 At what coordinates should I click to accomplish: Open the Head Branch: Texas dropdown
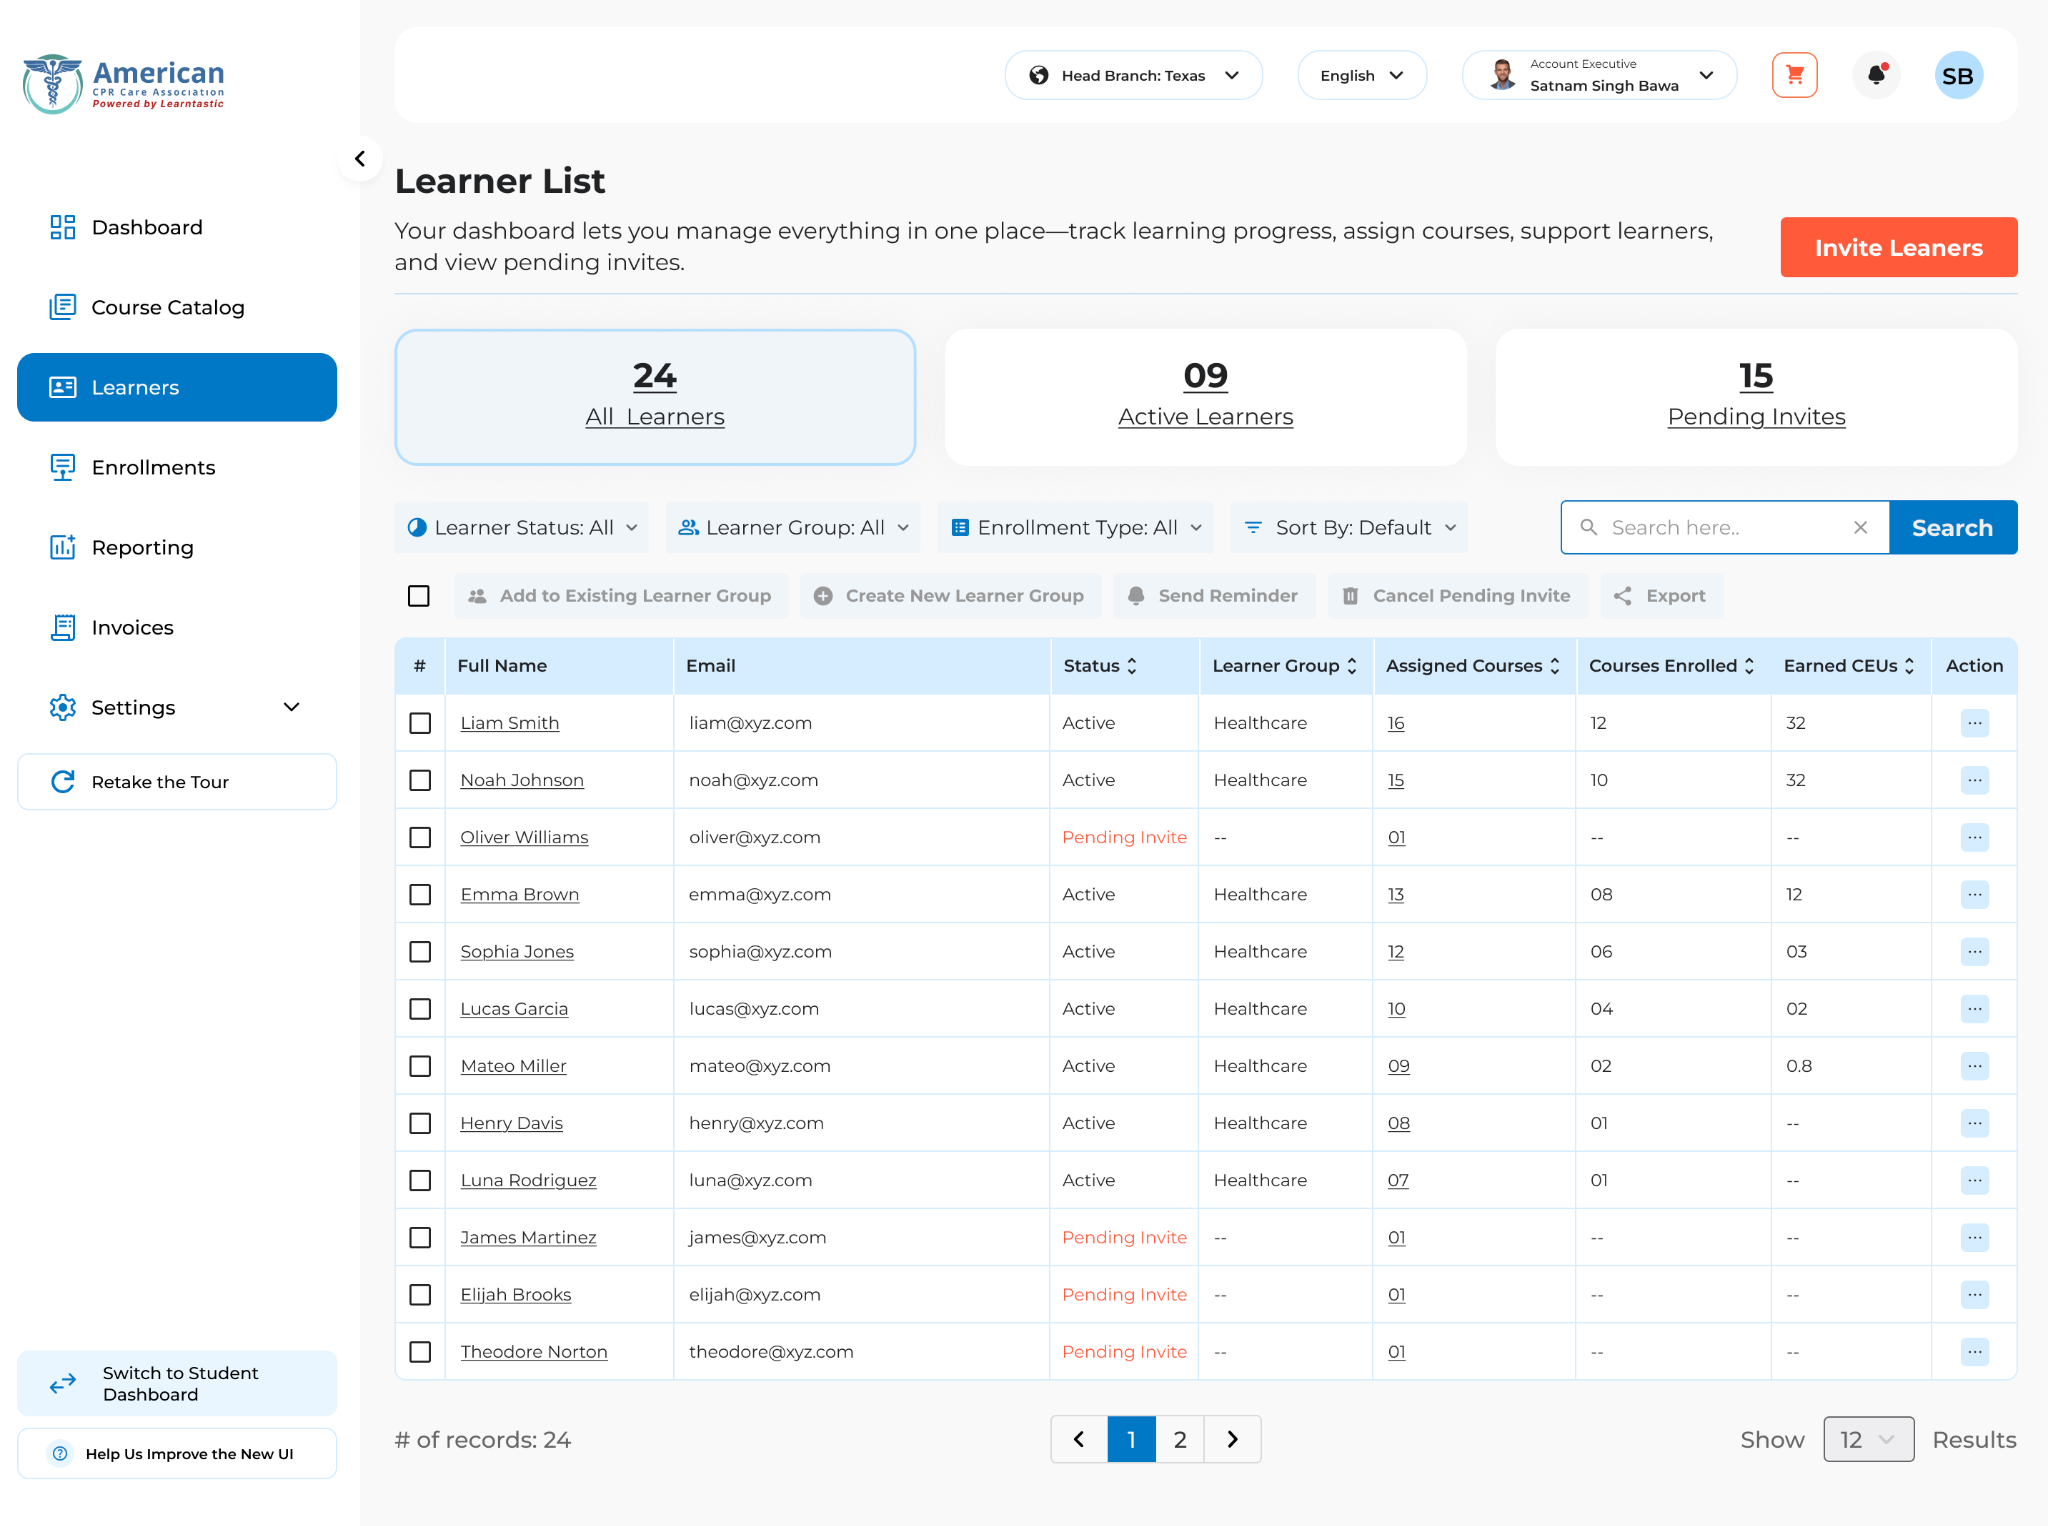(1133, 75)
